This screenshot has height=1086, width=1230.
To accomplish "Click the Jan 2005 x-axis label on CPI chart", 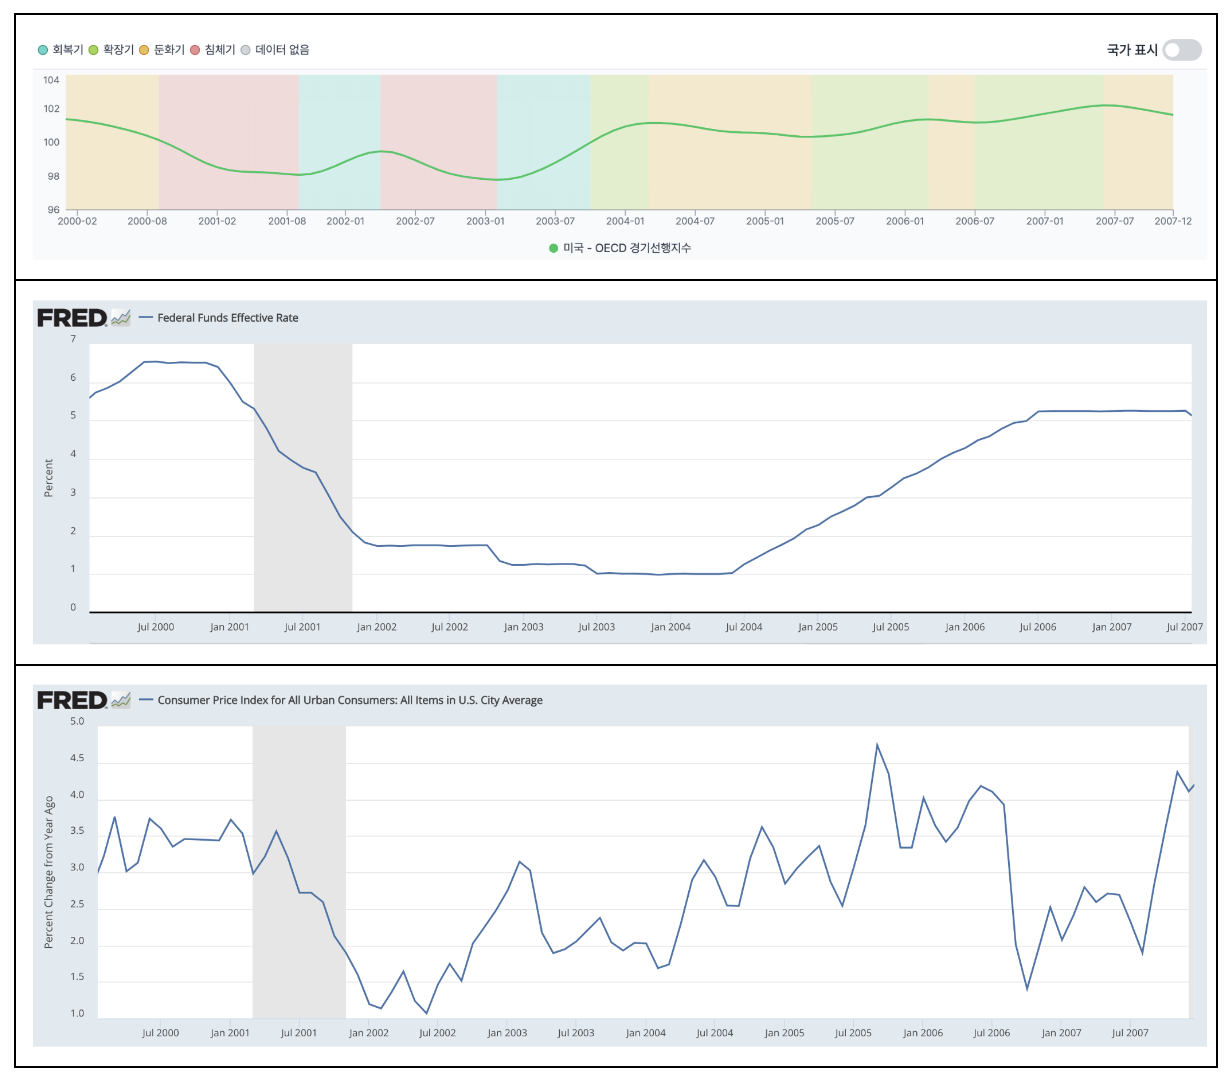I will click(784, 1033).
